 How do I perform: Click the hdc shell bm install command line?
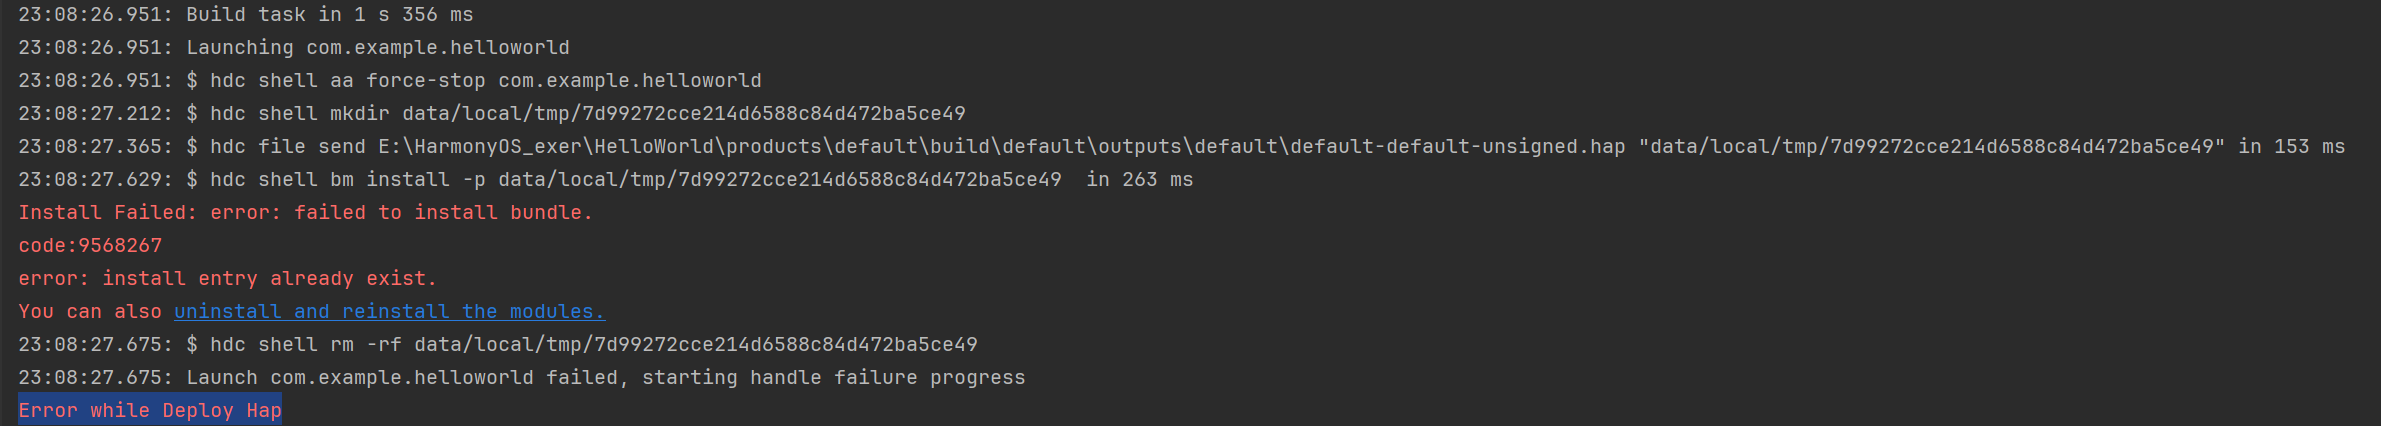(x=605, y=179)
